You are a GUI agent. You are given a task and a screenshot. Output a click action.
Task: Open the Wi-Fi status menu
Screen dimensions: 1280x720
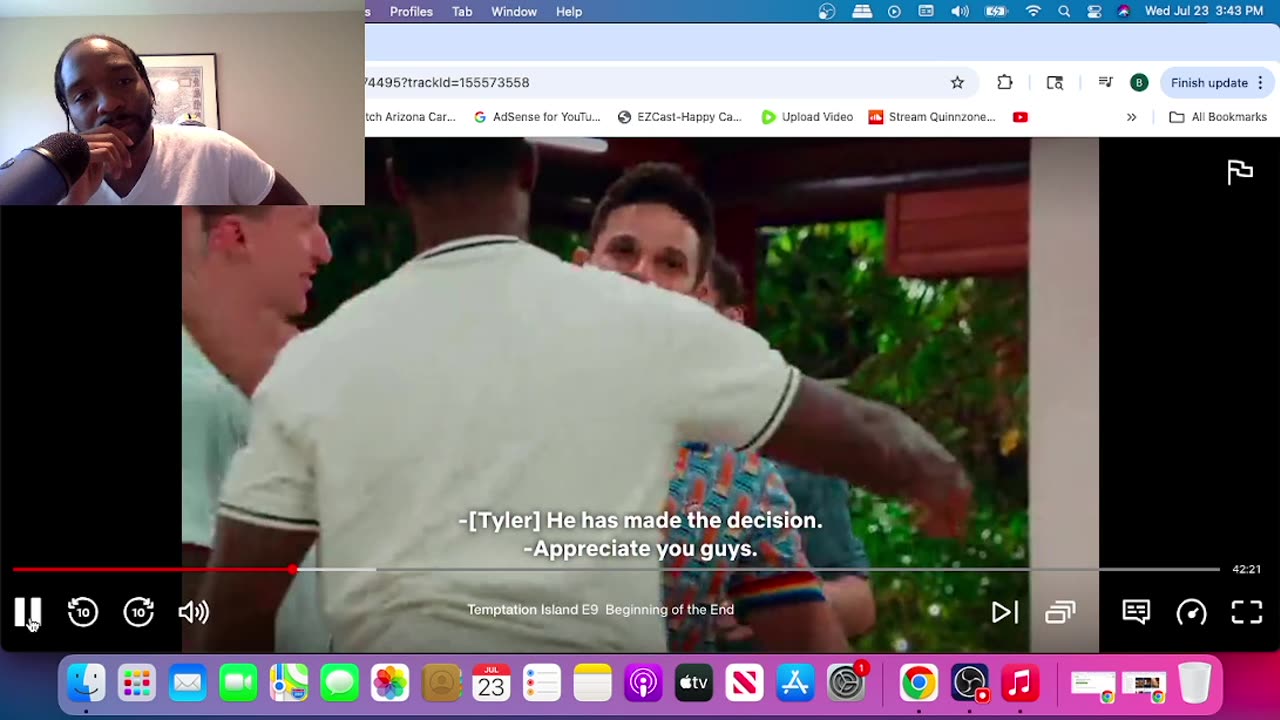(1033, 11)
